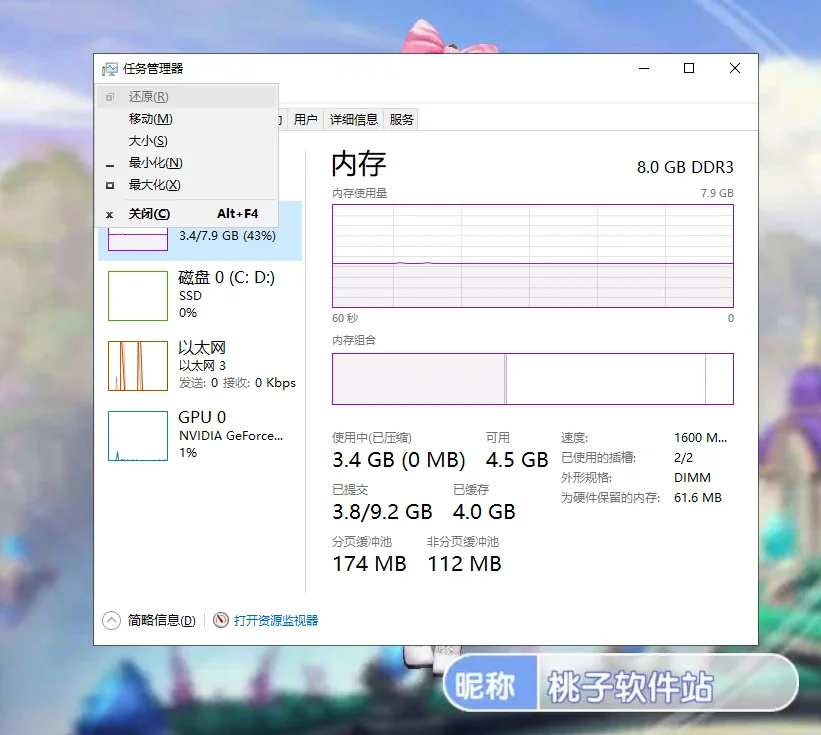821x735 pixels.
Task: Click the GPU 0 usage graph thumbnail
Action: (x=138, y=436)
